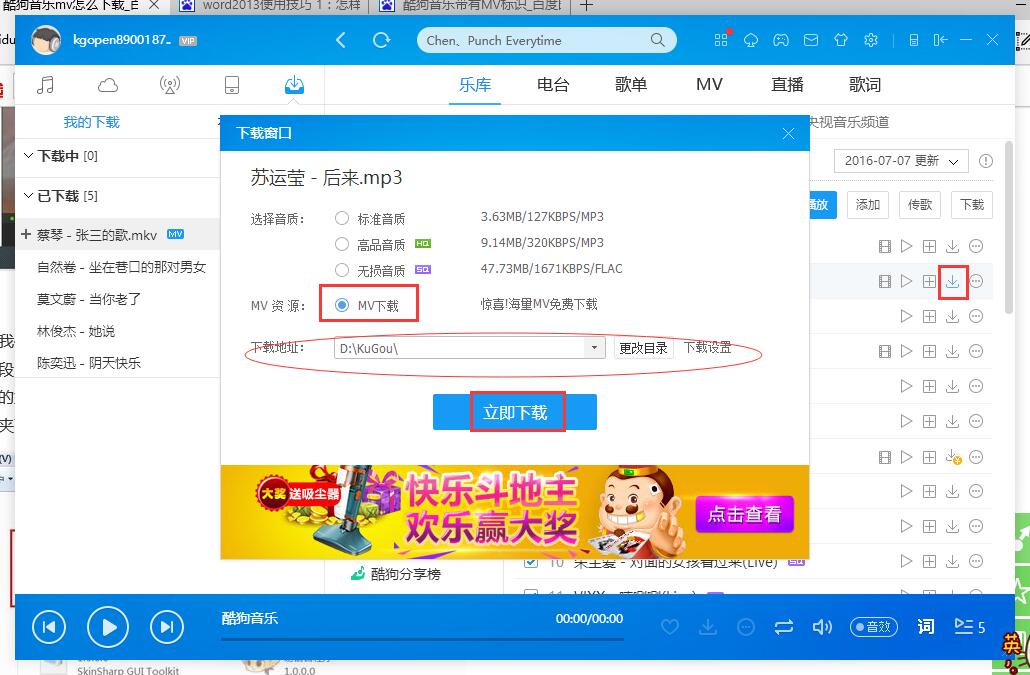Viewport: 1030px width, 675px height.
Task: Collapse the 已下载 [5] section
Action: [x=28, y=196]
